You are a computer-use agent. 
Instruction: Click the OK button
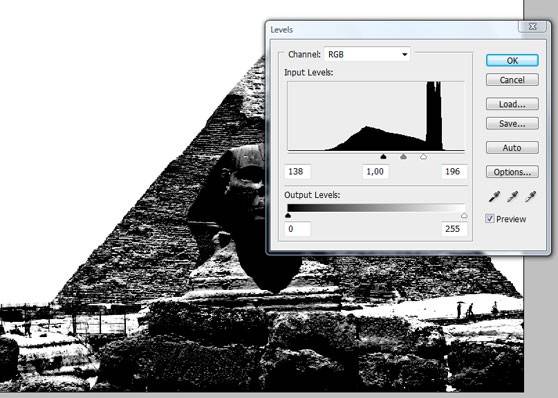(512, 61)
